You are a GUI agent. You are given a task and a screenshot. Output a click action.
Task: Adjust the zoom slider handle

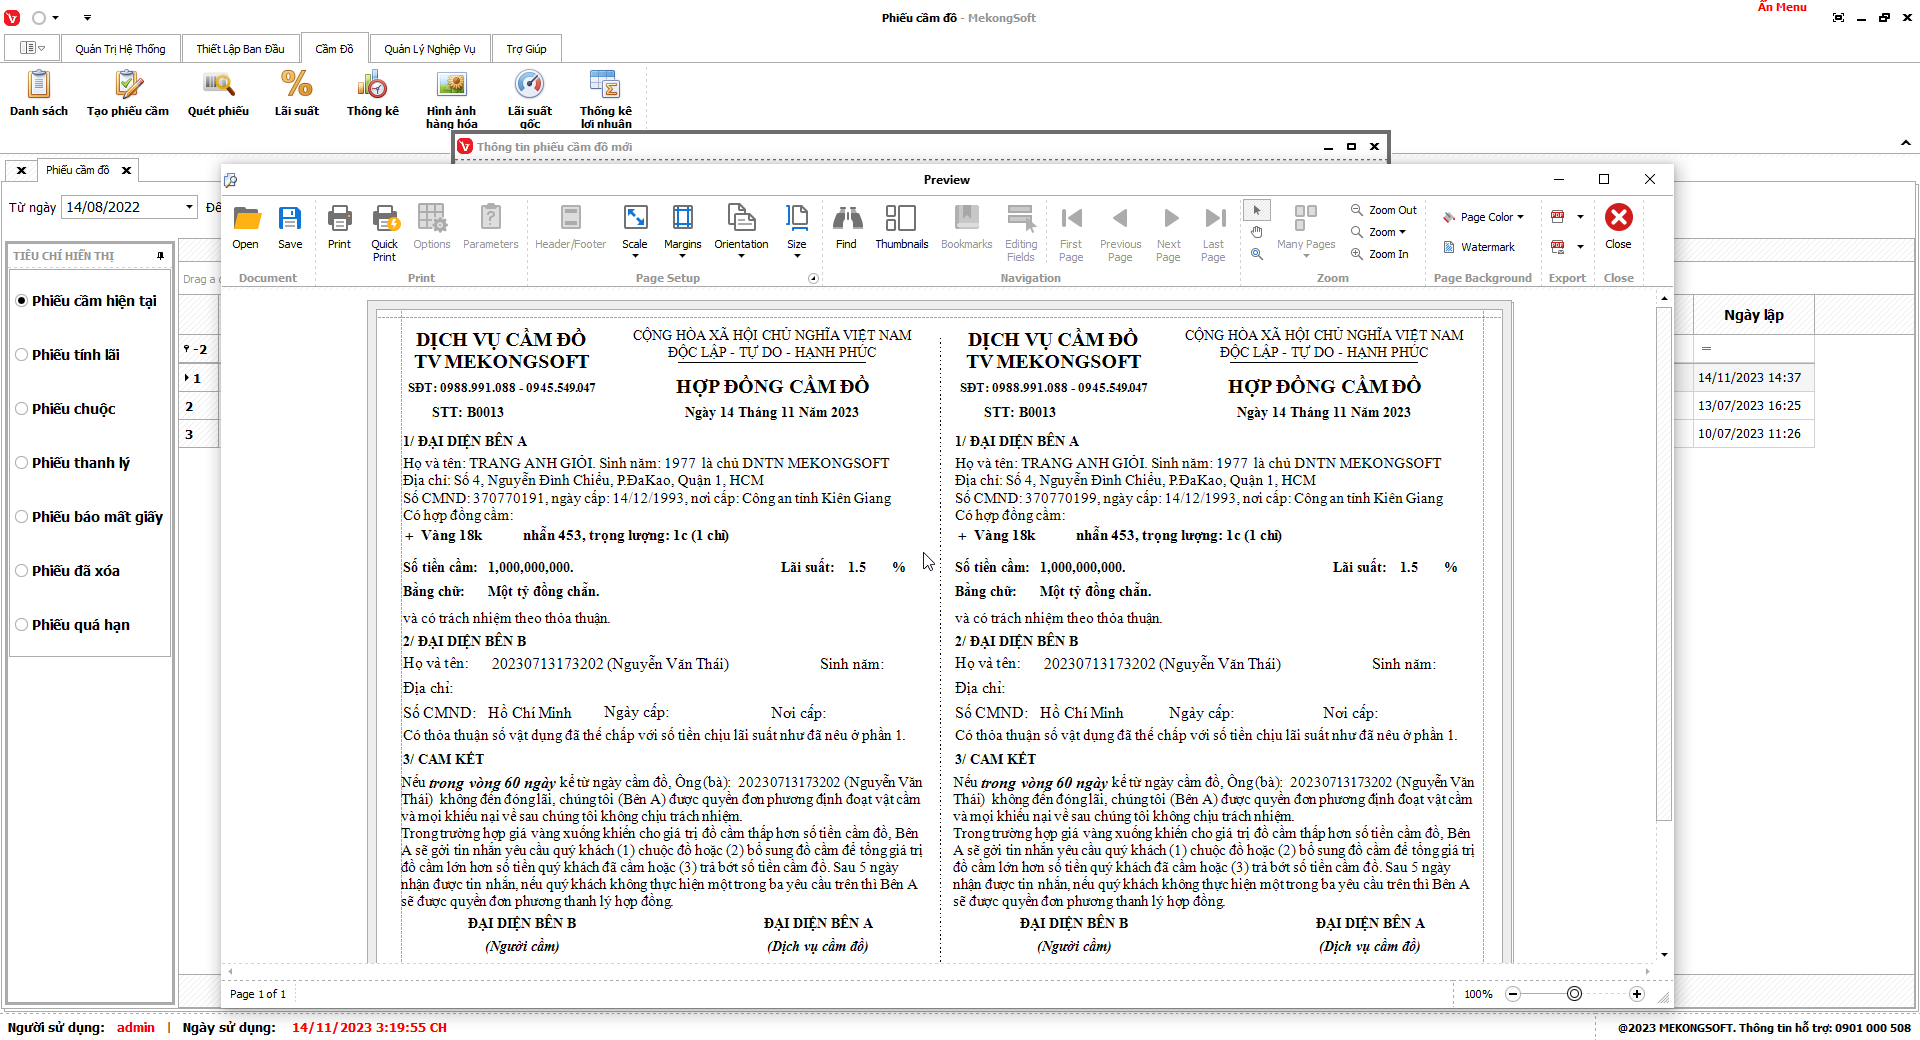1575,994
